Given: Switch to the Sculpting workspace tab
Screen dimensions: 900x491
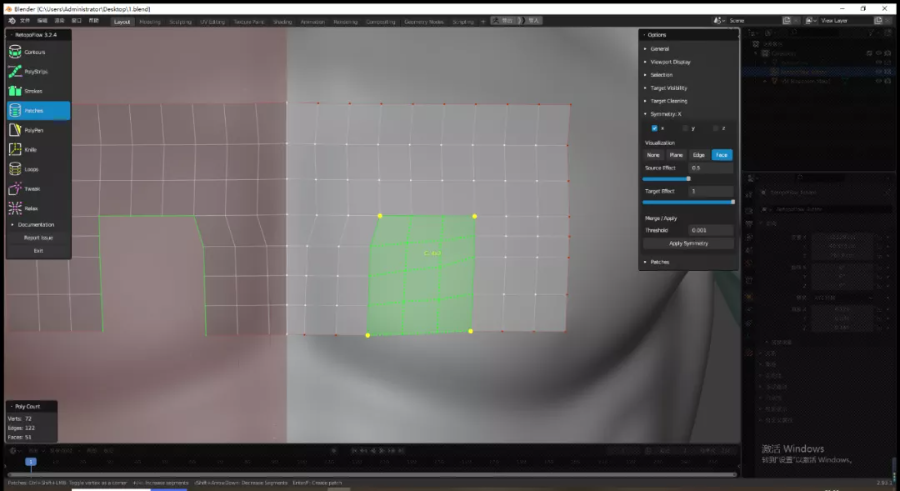Looking at the screenshot, I should pyautogui.click(x=179, y=20).
